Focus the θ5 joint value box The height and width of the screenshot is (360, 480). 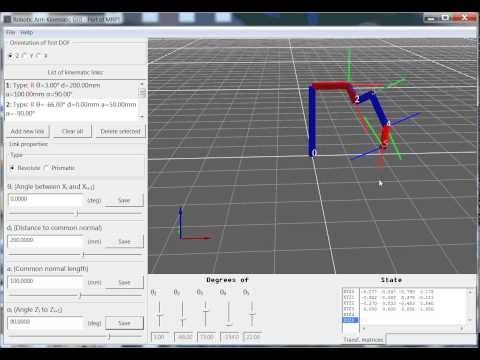(253, 337)
